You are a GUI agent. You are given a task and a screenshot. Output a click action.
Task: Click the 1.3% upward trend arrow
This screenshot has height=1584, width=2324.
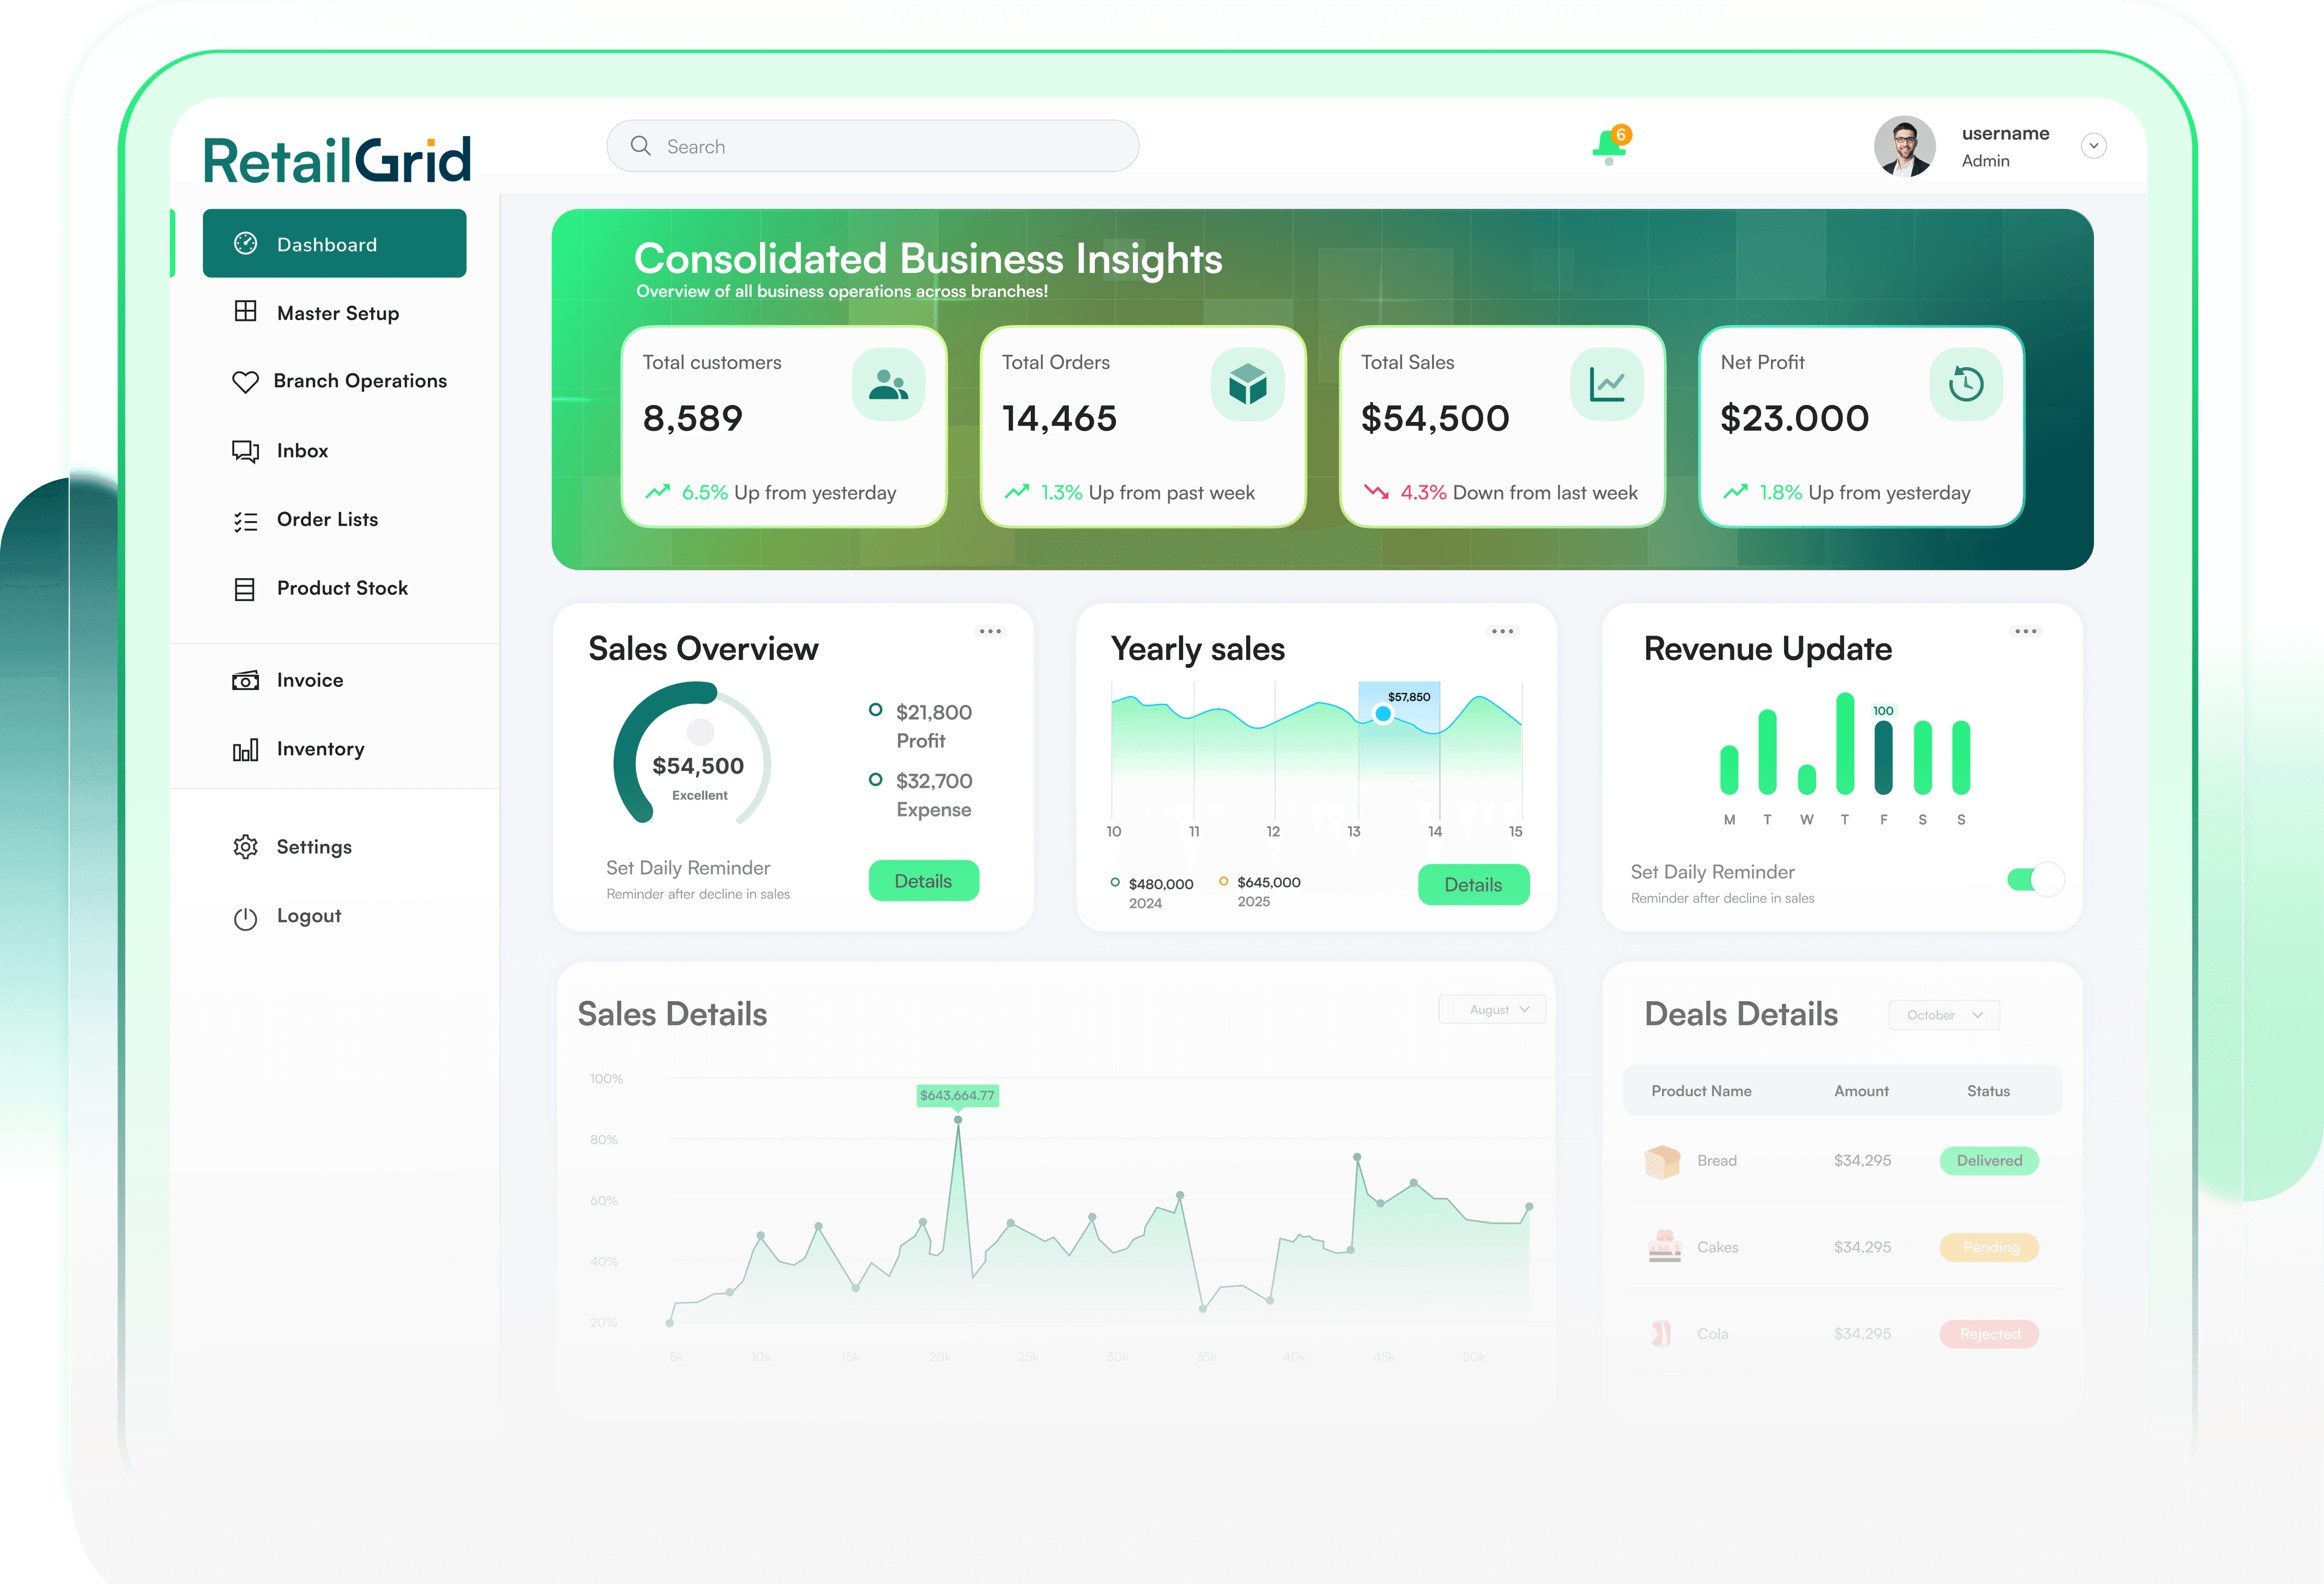pyautogui.click(x=1017, y=492)
